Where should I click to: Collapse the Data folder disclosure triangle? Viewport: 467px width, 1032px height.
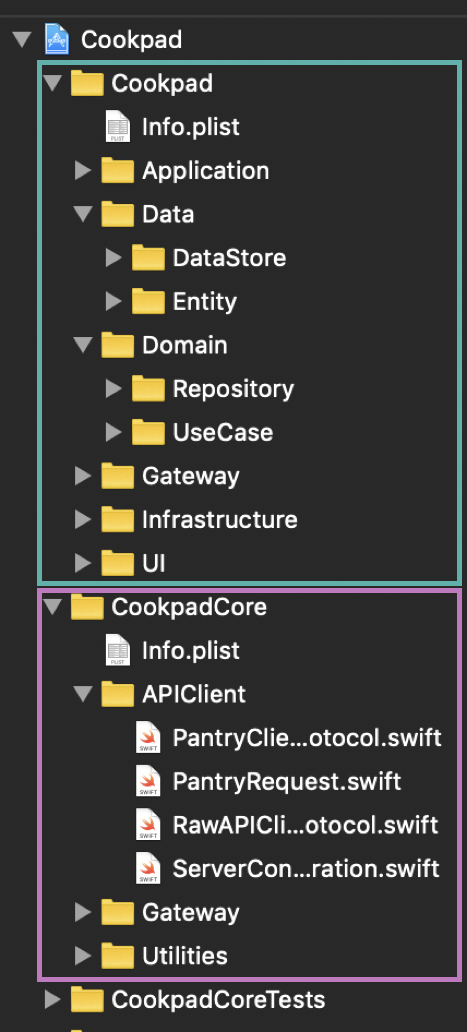click(82, 214)
